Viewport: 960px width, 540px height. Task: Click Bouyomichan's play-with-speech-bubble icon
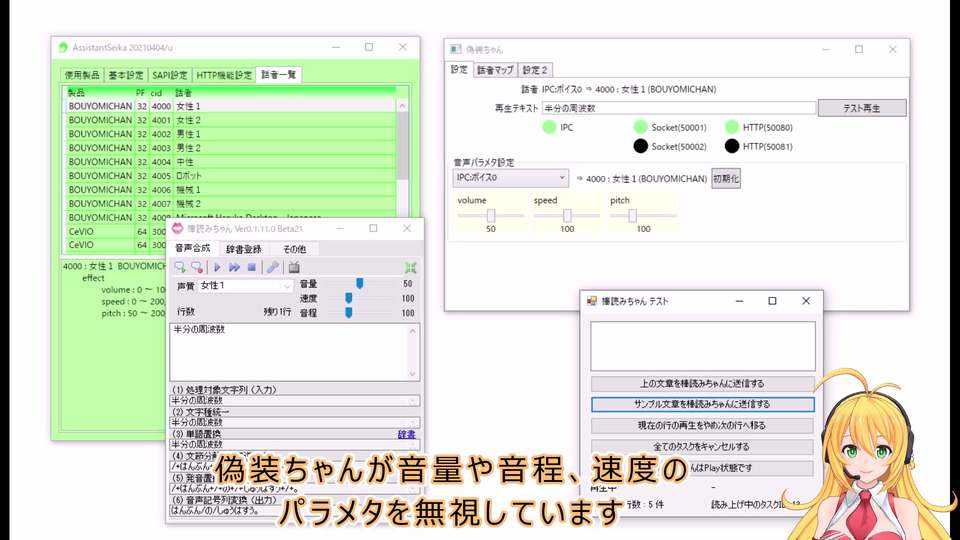click(179, 267)
